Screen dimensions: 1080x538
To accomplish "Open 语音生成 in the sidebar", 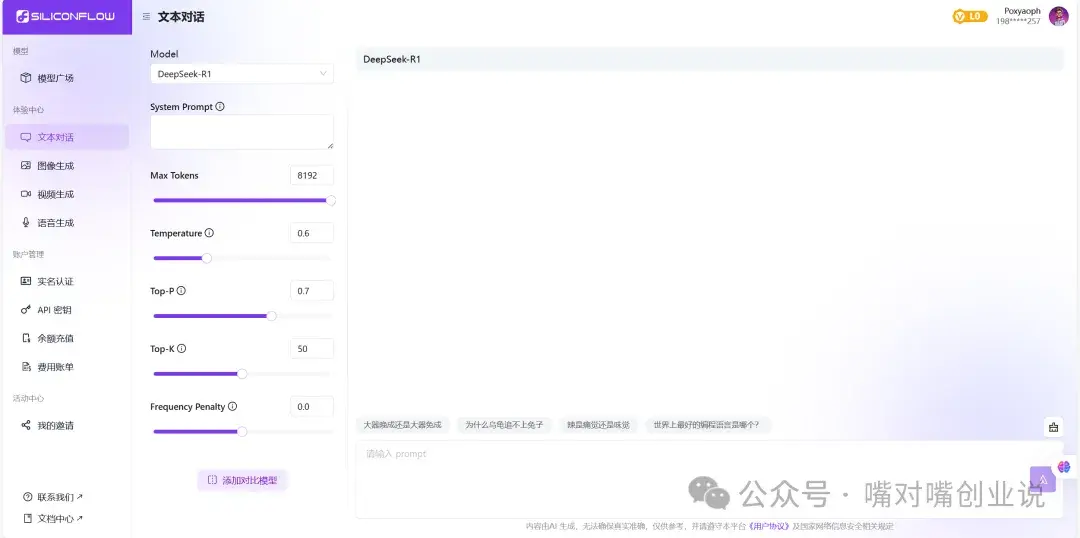I will coord(67,223).
